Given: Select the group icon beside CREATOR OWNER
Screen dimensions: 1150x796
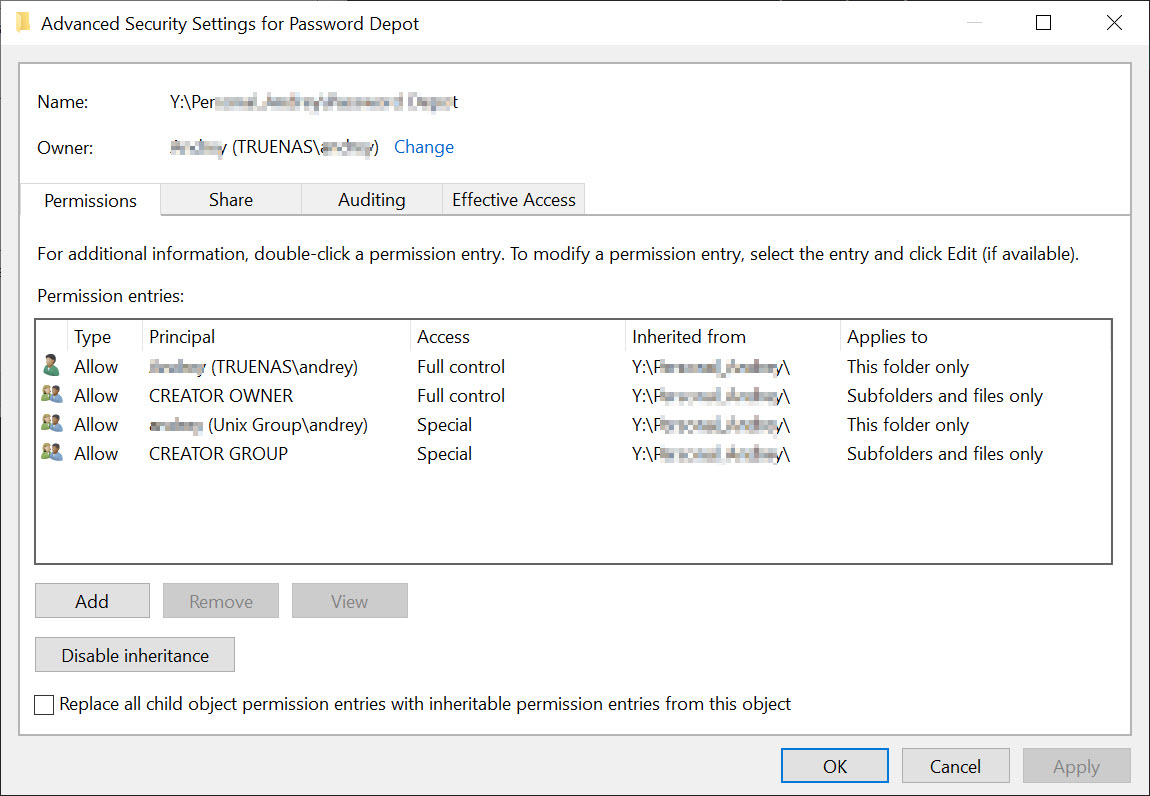Looking at the screenshot, I should pos(51,395).
